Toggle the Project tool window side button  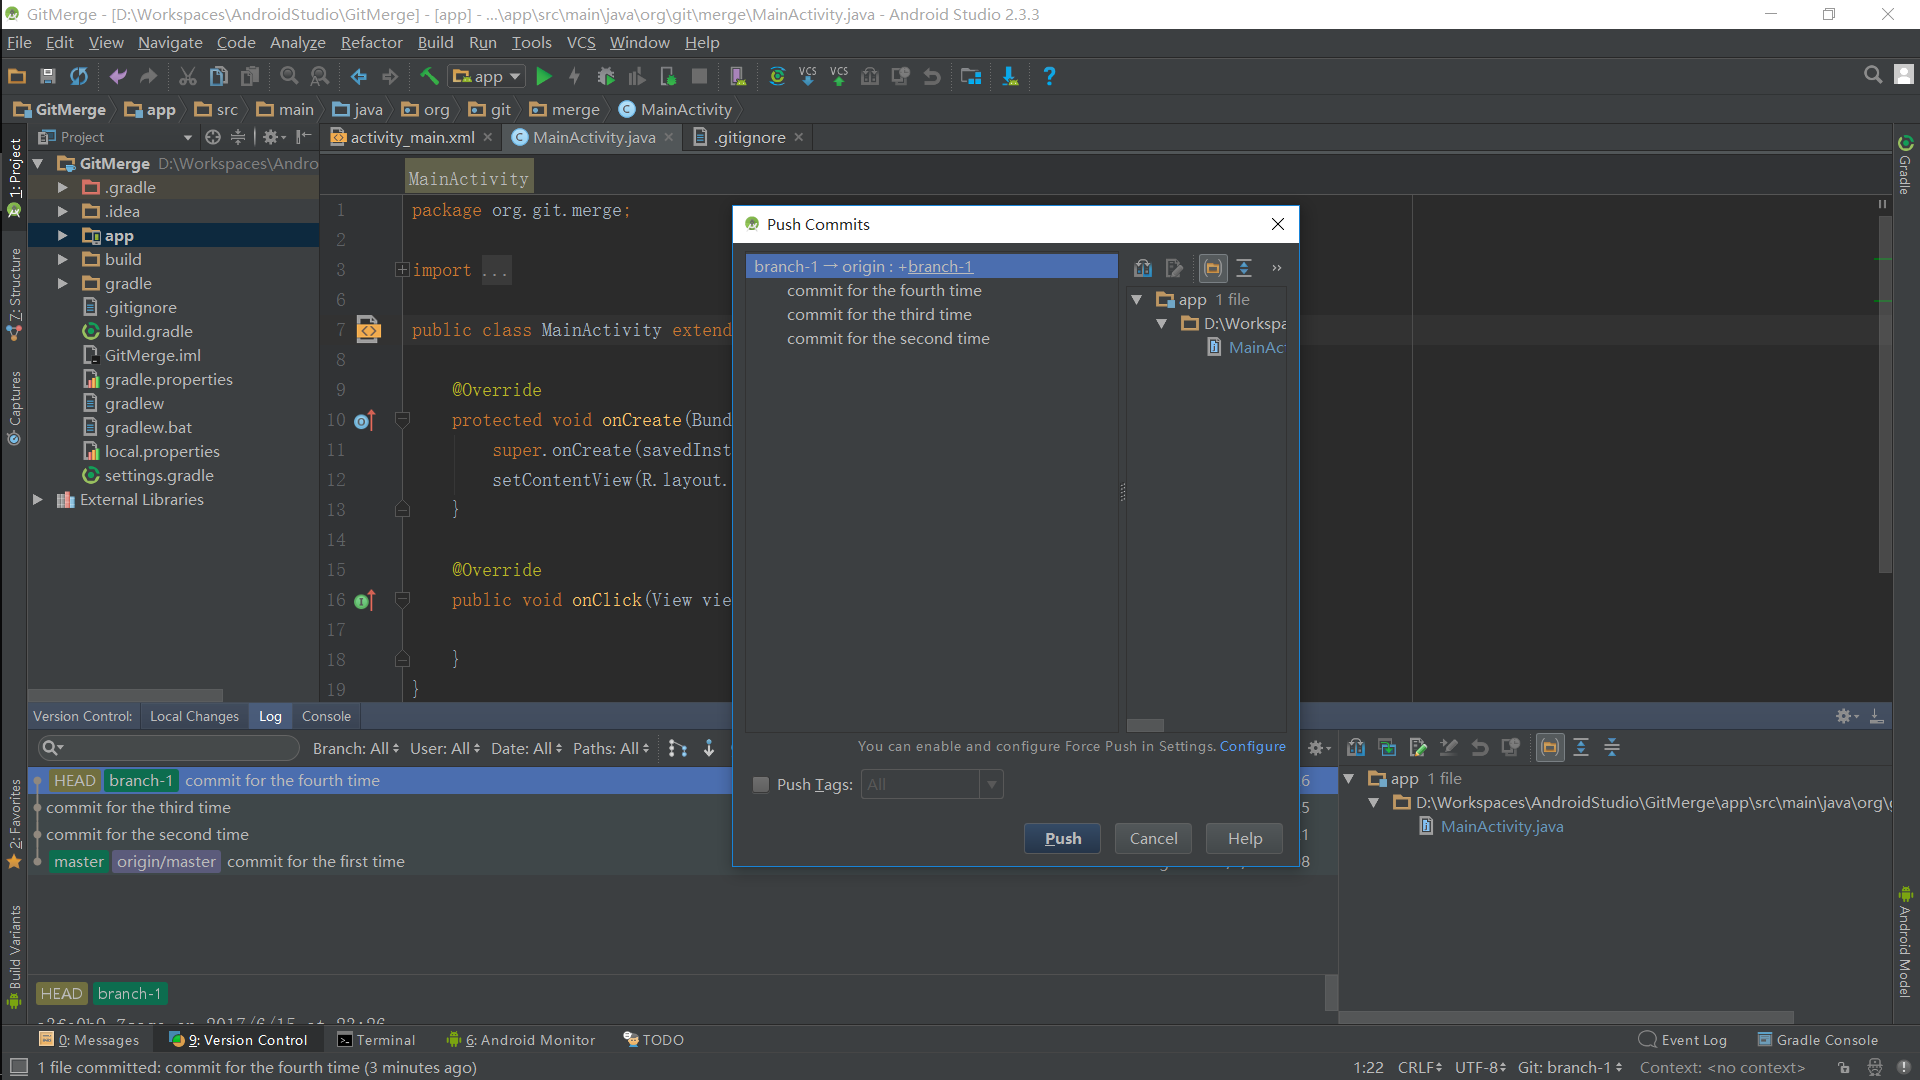coord(14,176)
